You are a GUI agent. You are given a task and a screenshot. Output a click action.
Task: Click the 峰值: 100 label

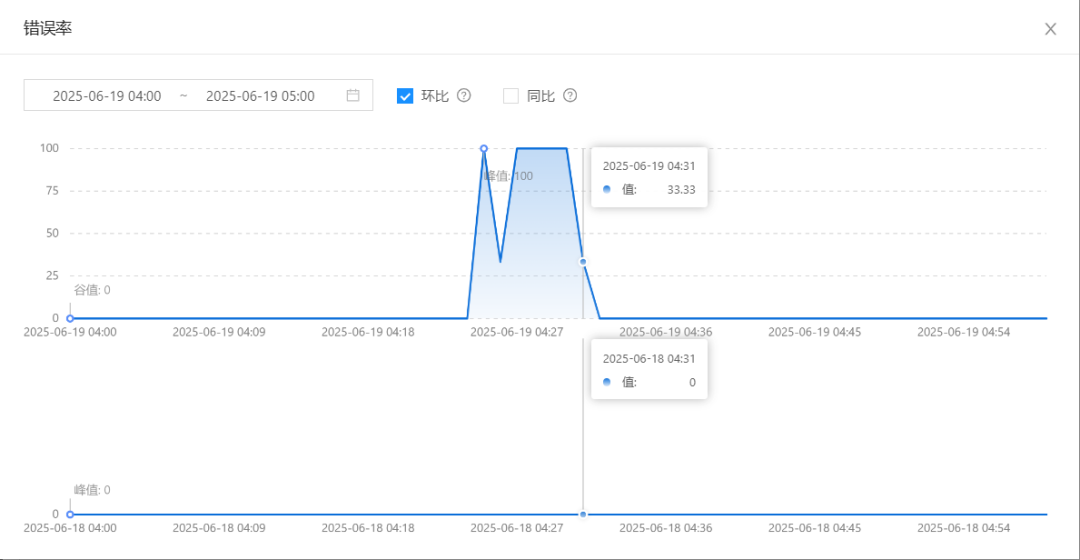pos(508,176)
